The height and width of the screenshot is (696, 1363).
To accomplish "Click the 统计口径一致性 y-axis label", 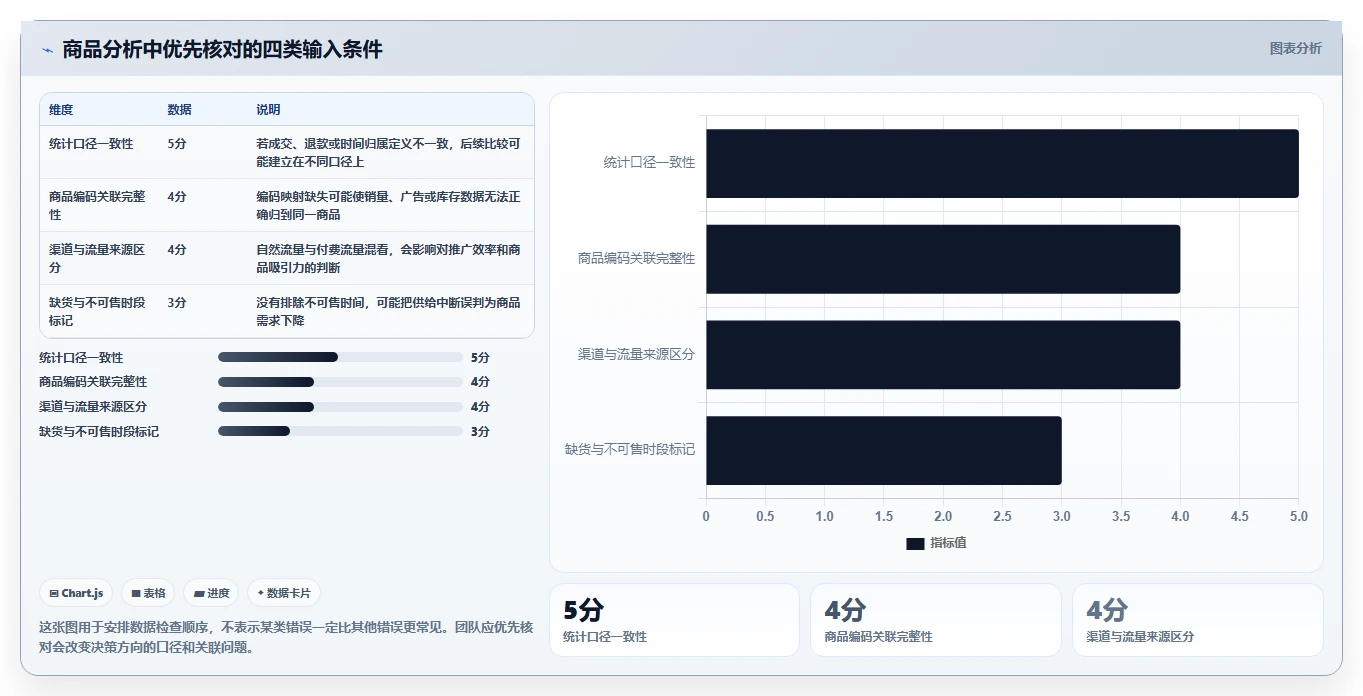I will 649,162.
